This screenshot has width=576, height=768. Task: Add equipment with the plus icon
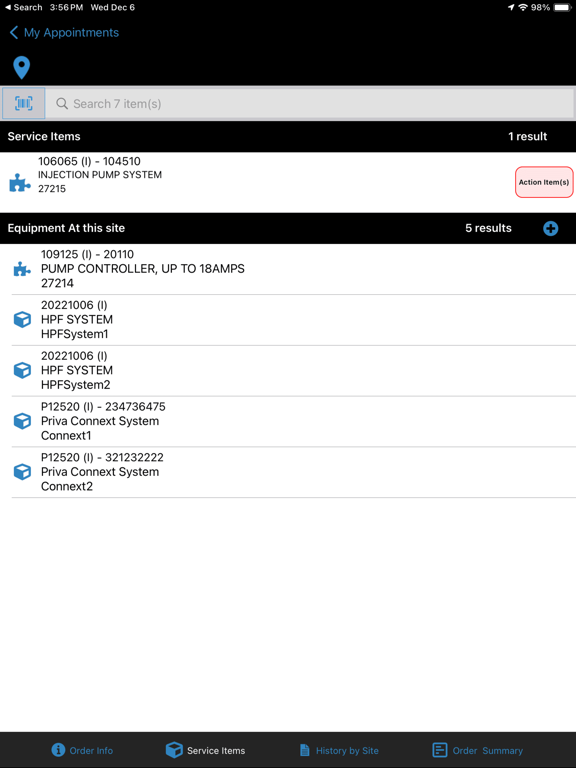coord(551,228)
